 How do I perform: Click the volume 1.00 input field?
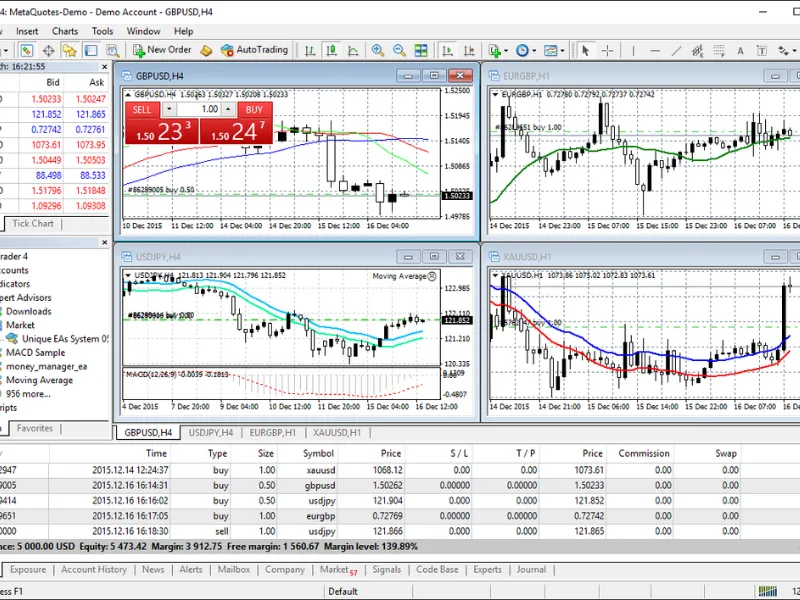[199, 109]
